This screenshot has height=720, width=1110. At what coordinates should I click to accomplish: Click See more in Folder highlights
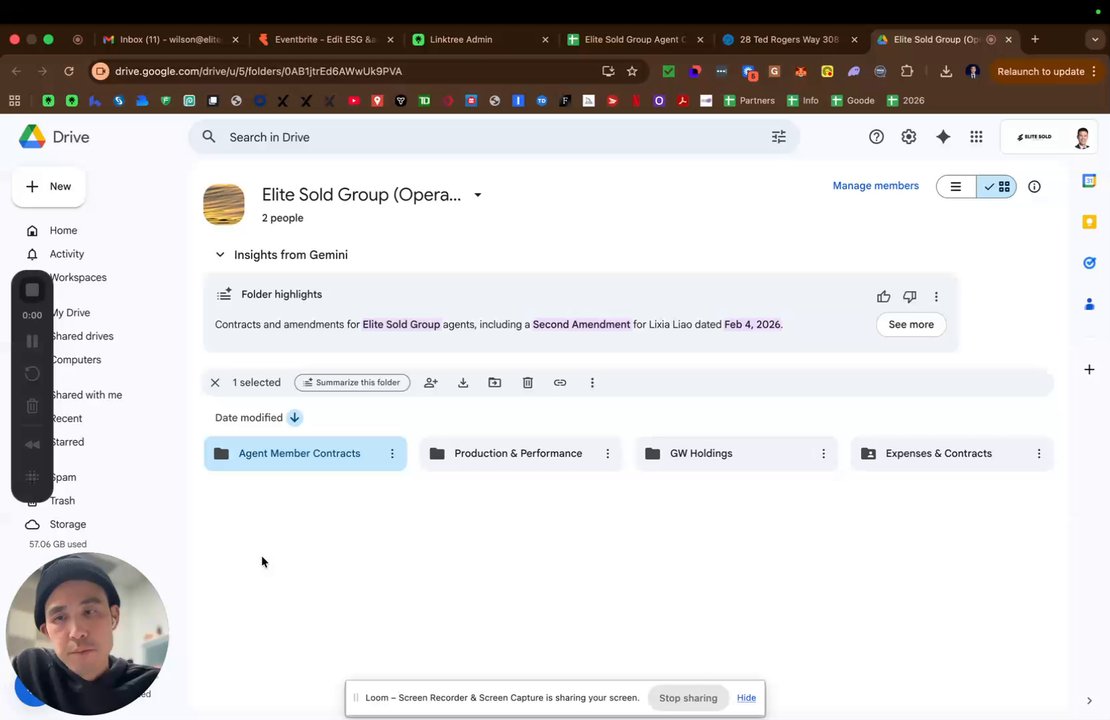(x=911, y=324)
